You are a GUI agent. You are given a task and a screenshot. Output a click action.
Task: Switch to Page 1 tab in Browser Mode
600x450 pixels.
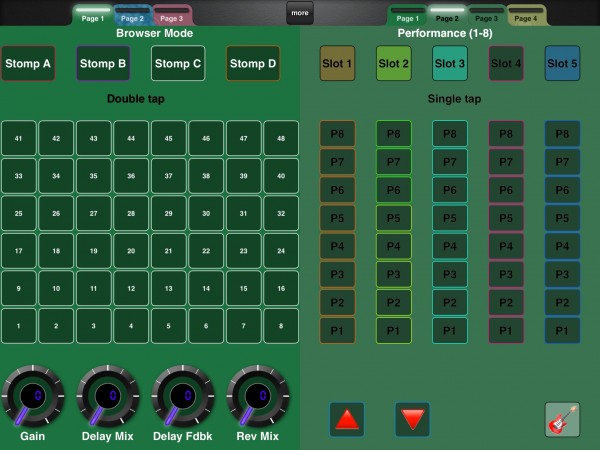point(93,15)
